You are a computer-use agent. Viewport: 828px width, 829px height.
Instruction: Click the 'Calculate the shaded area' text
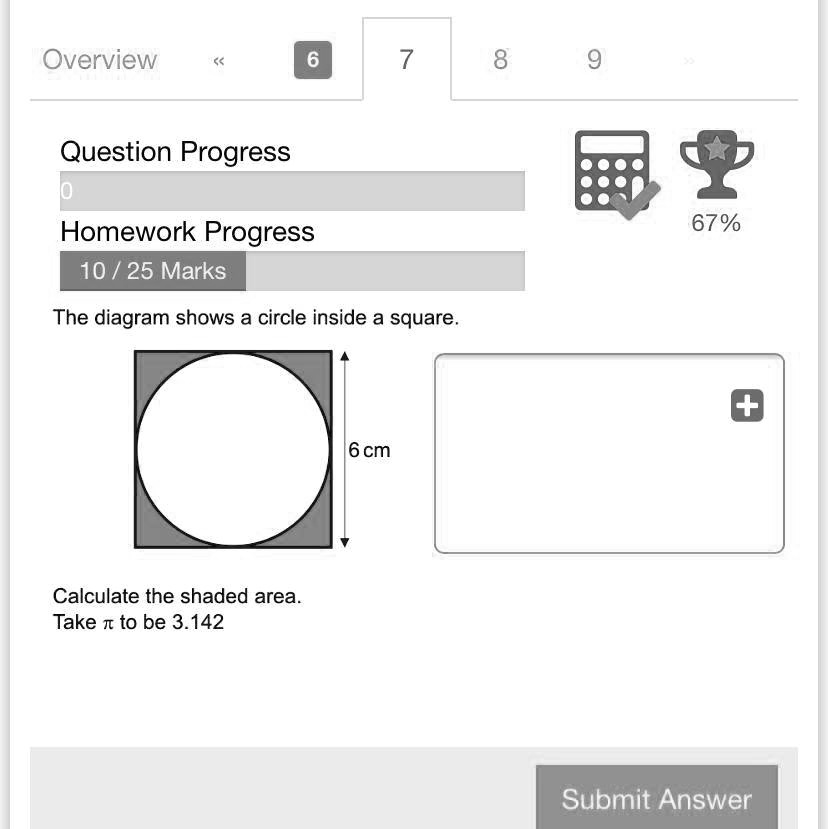[177, 596]
